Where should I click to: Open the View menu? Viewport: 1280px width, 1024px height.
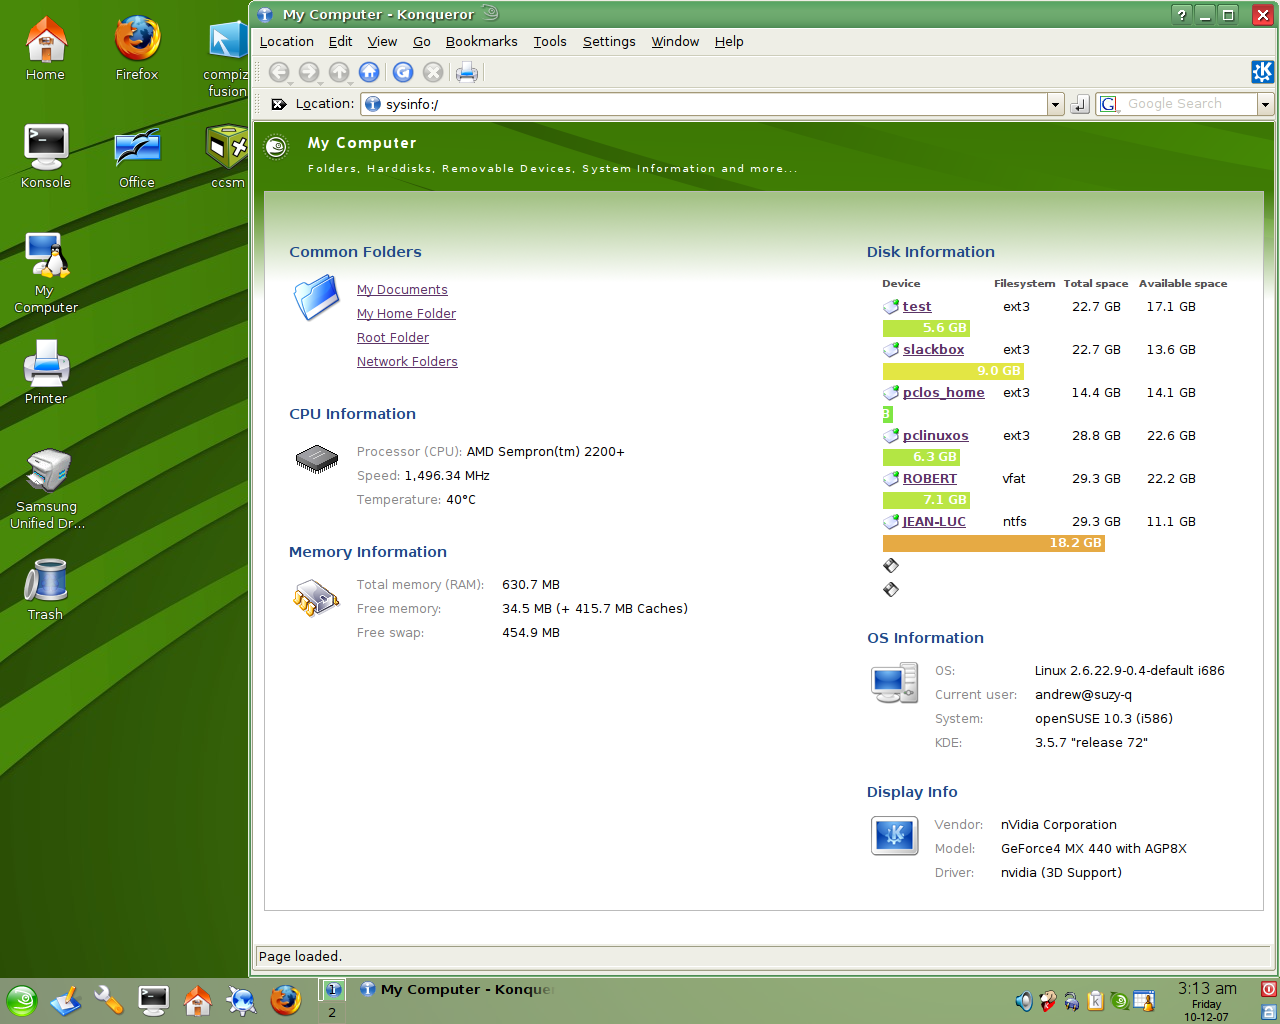point(382,41)
